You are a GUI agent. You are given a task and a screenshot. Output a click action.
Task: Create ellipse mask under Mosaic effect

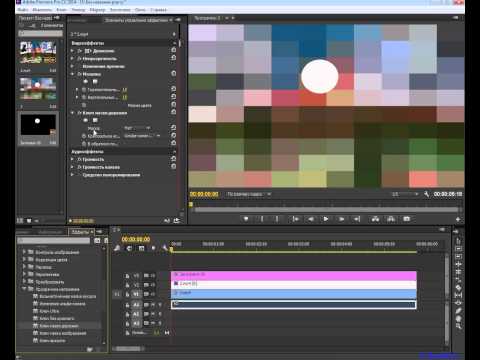[86, 81]
